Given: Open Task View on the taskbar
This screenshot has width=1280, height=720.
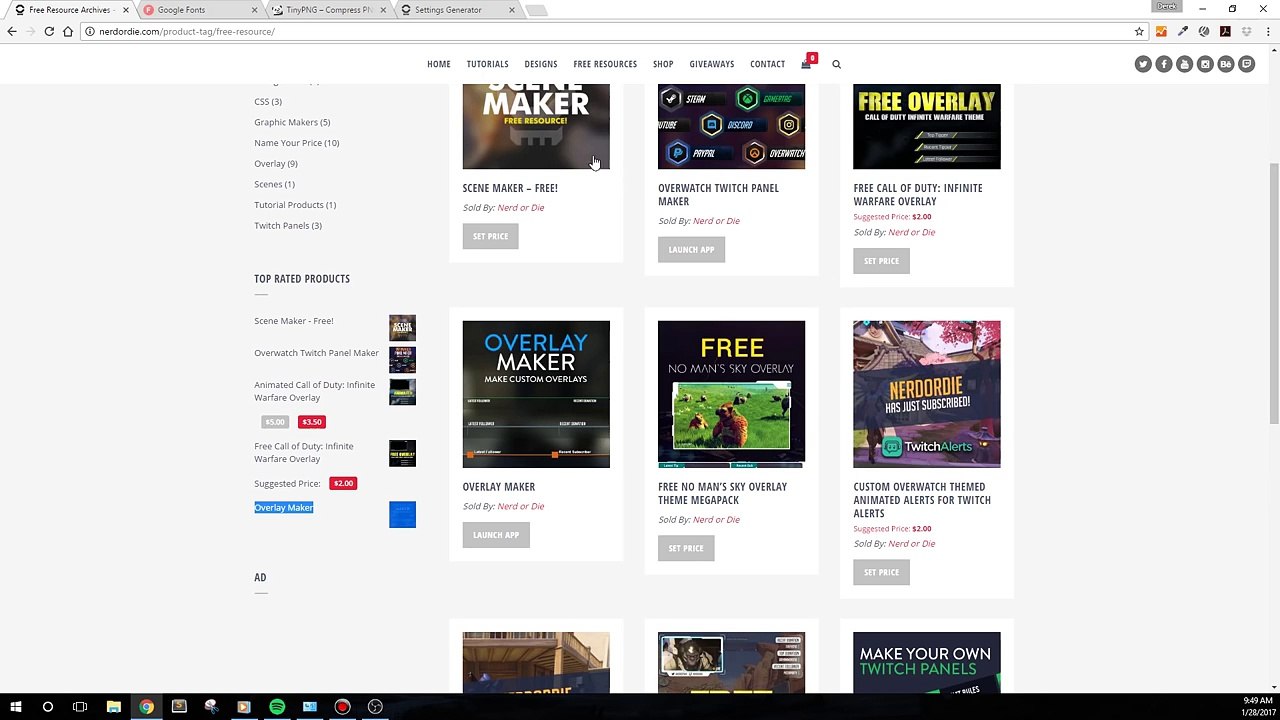Looking at the screenshot, I should pyautogui.click(x=80, y=707).
